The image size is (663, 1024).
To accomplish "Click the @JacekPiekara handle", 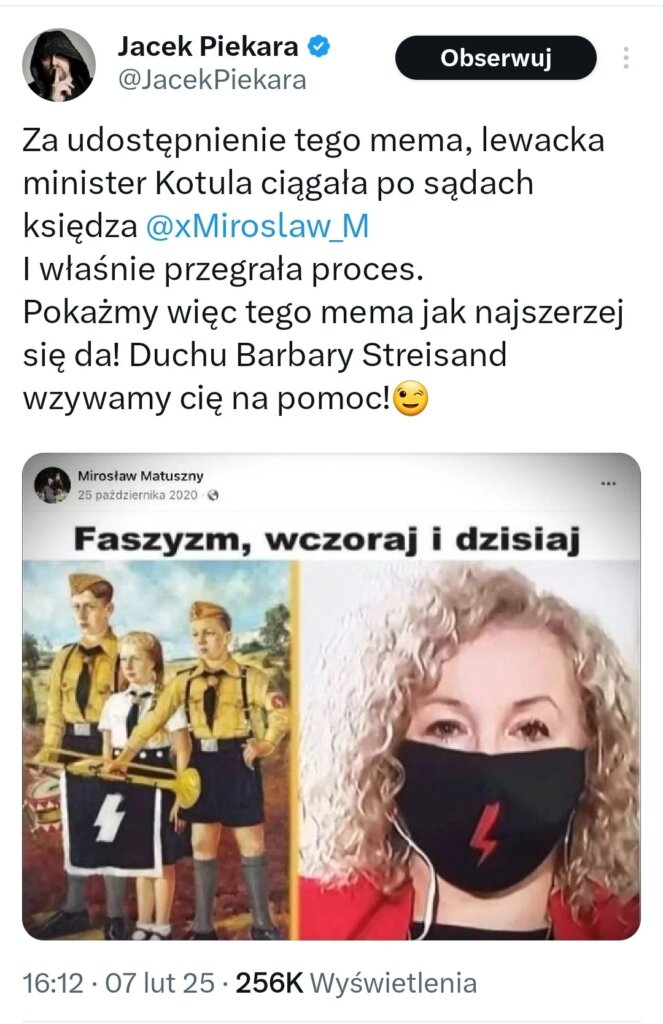I will click(x=212, y=80).
